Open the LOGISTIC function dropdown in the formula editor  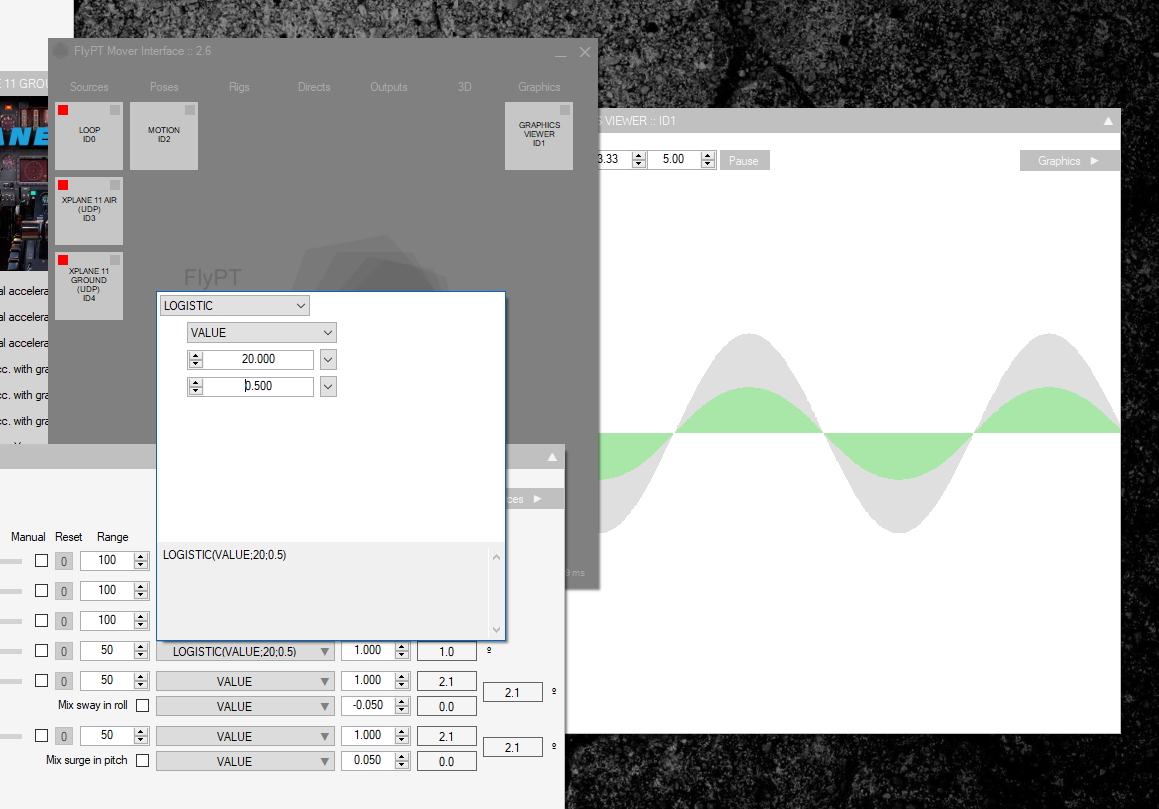[x=234, y=305]
